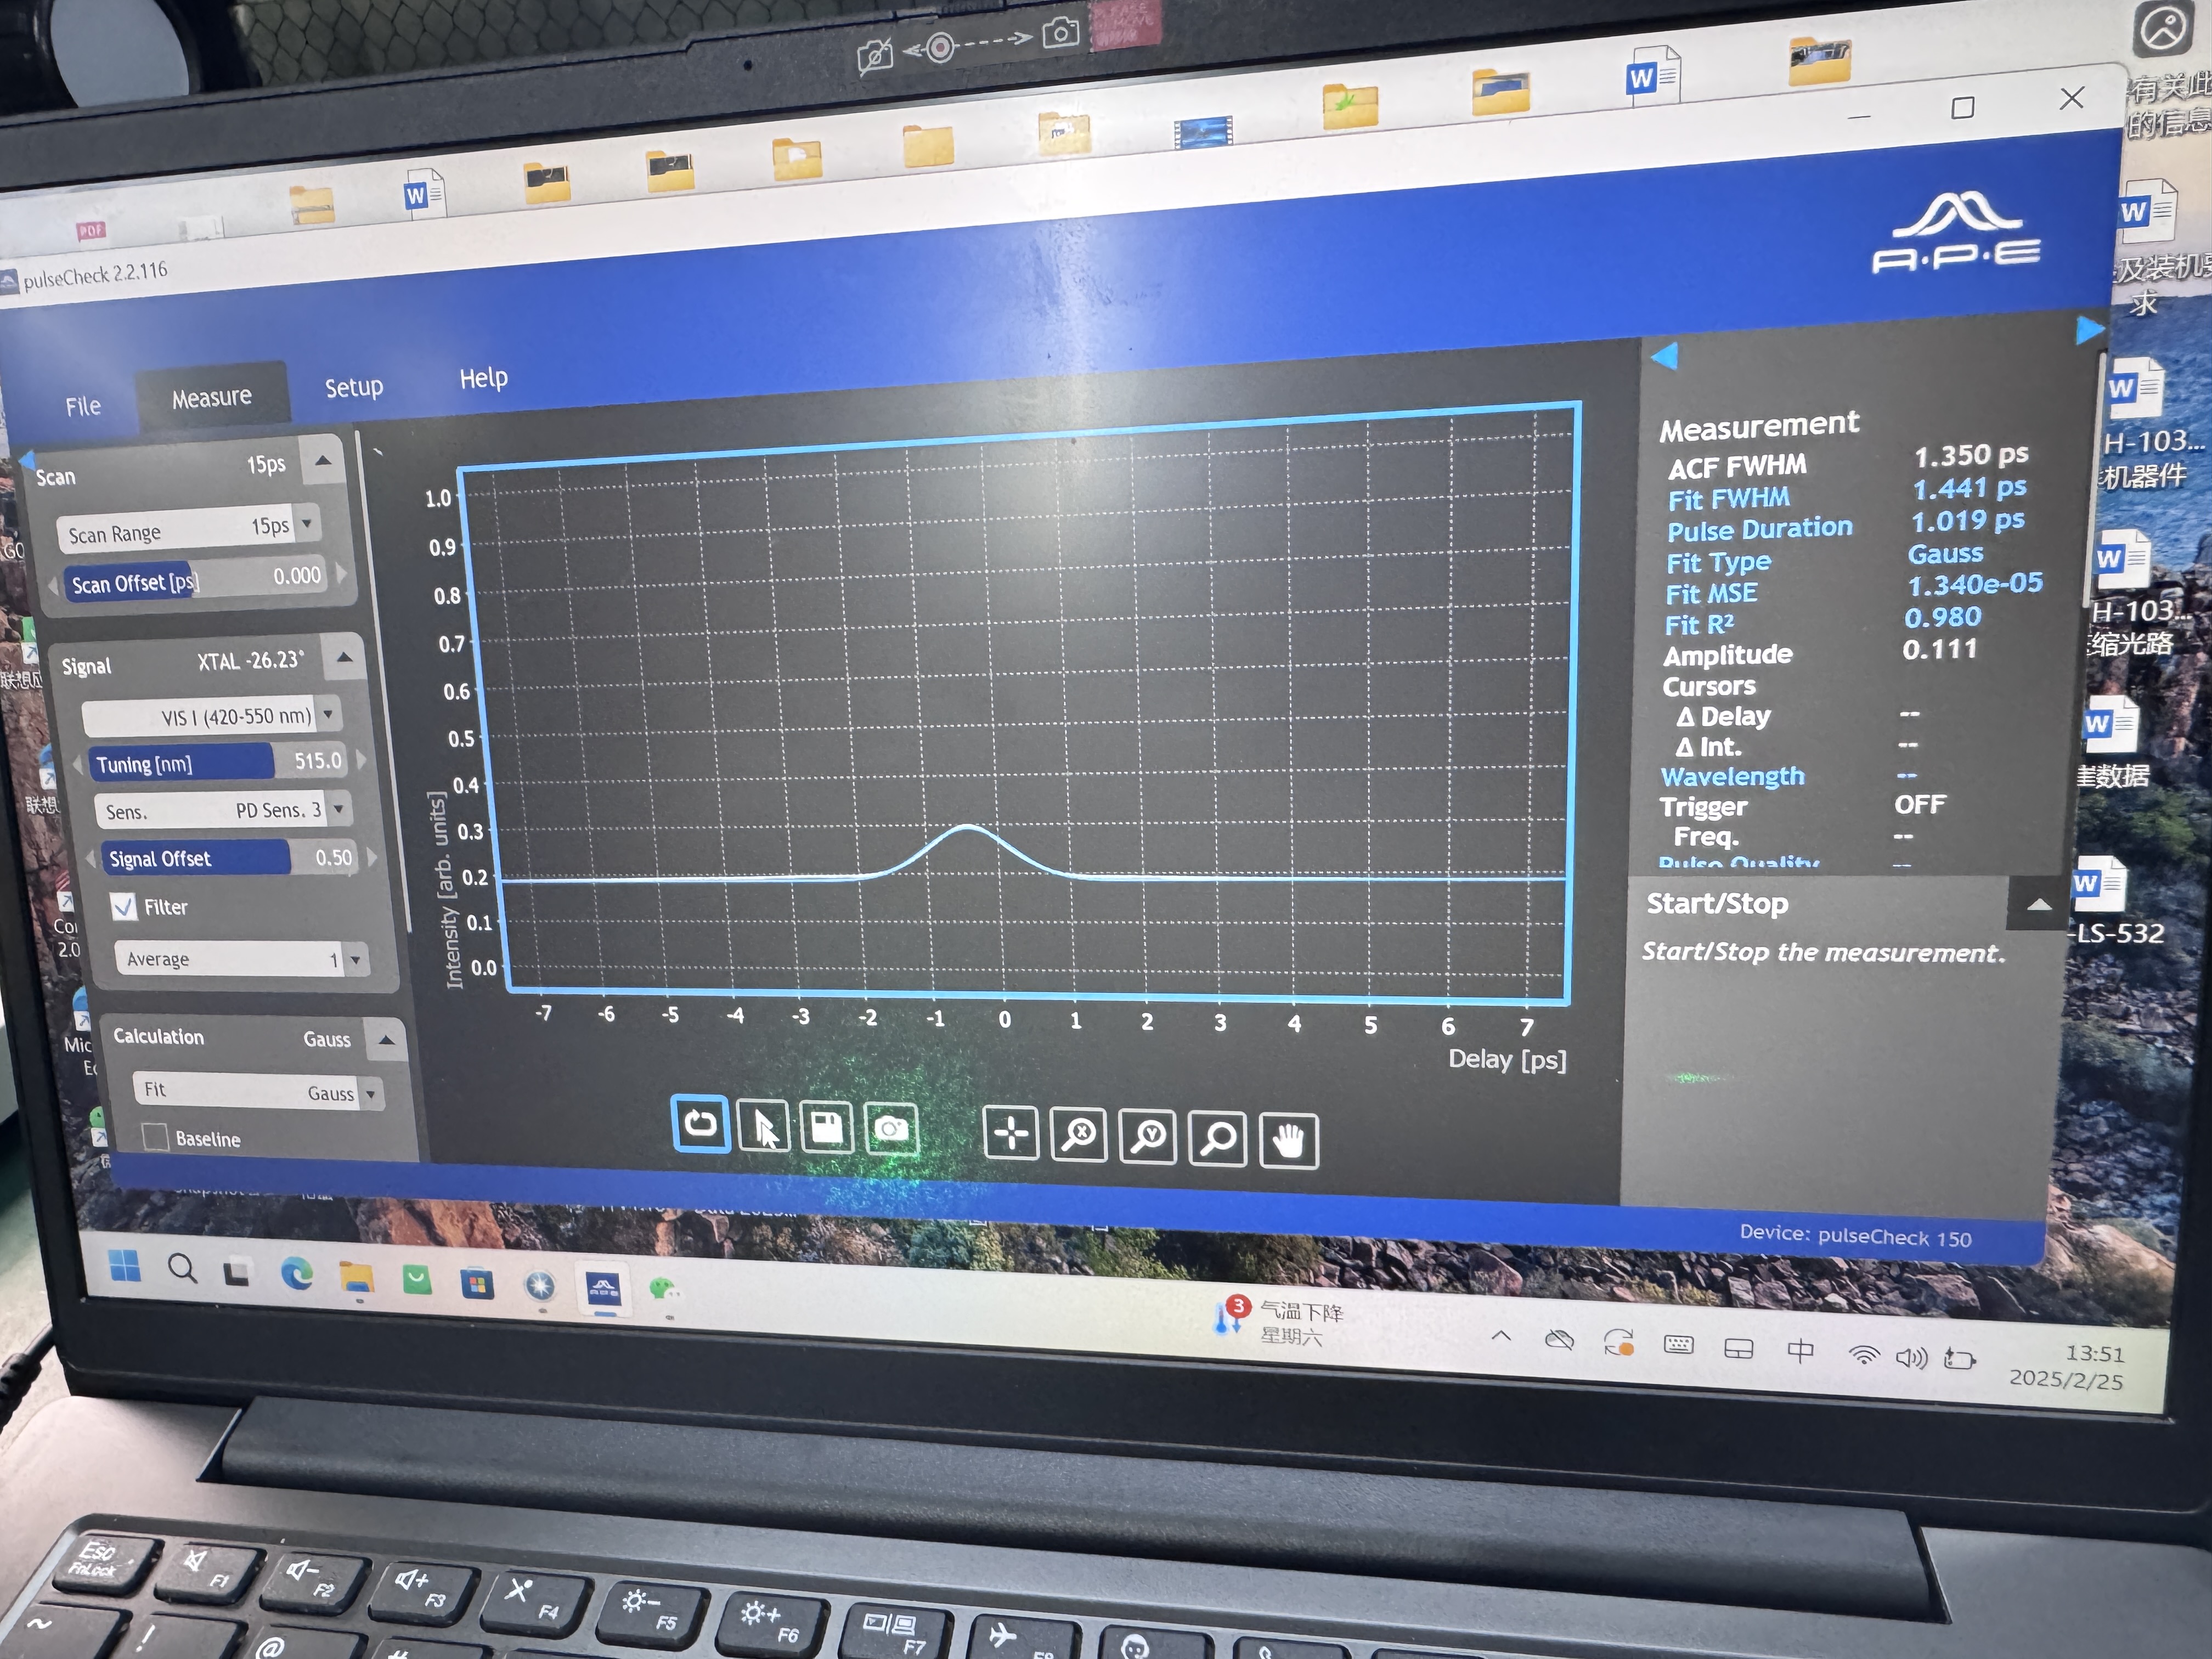Increase Signal Offset with right arrow
Viewport: 2212px width, 1659px height.
pos(371,856)
